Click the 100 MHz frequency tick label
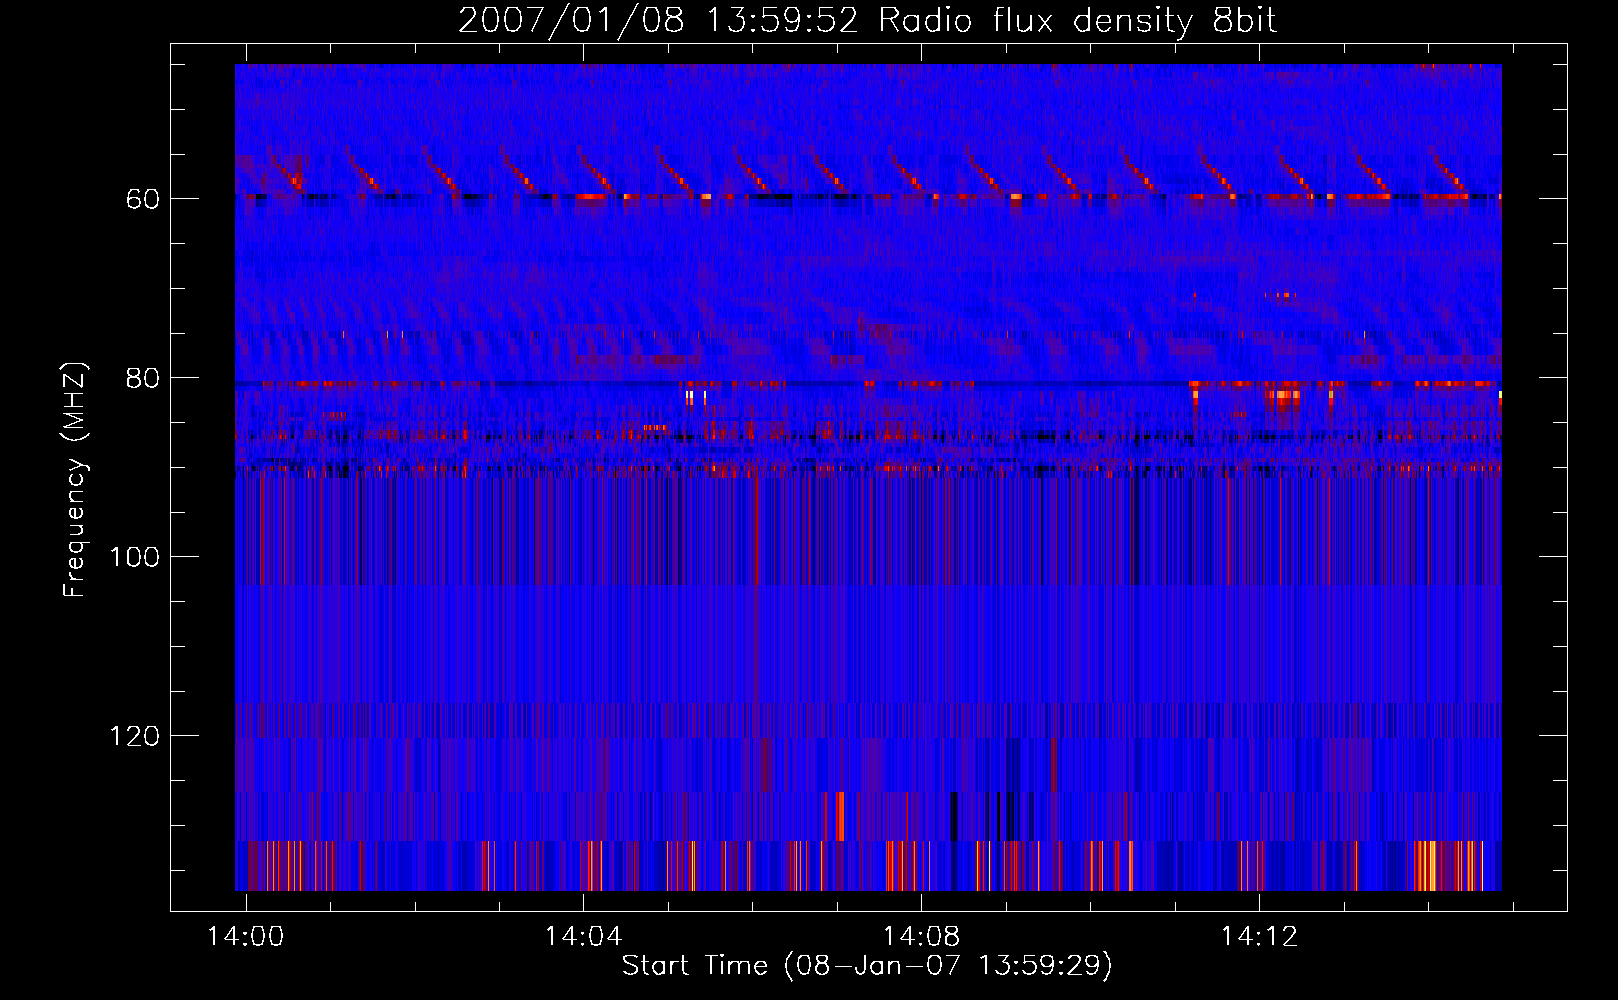1618x1000 pixels. pyautogui.click(x=135, y=557)
